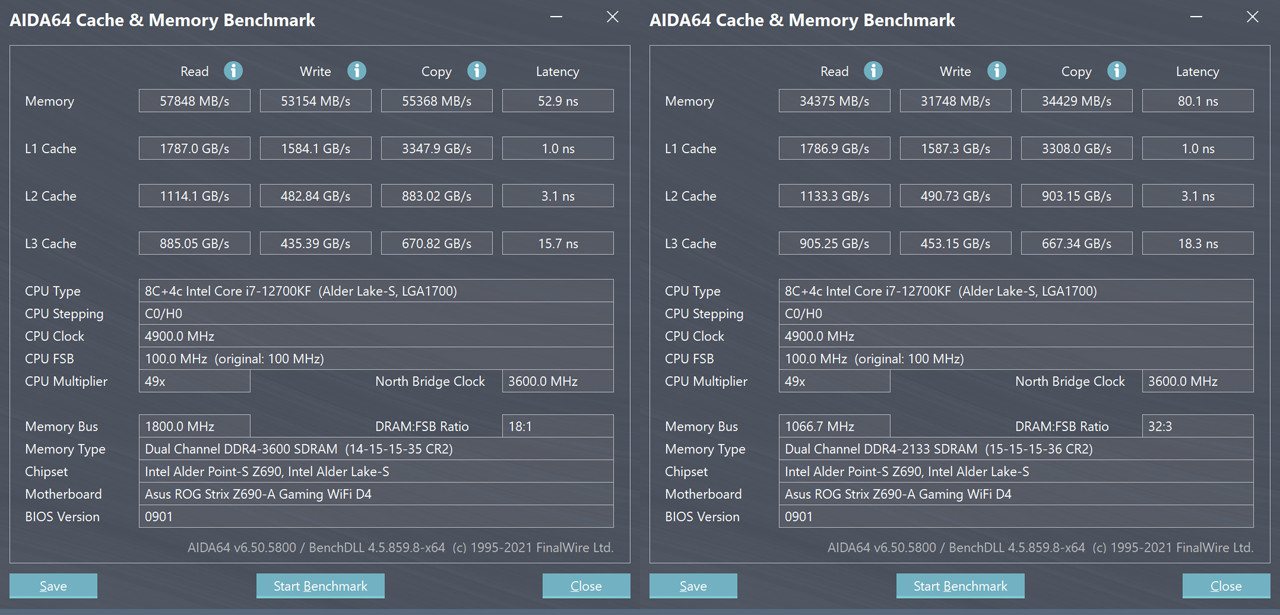The height and width of the screenshot is (615, 1280).
Task: Close the right window using Close button
Action: click(1226, 586)
